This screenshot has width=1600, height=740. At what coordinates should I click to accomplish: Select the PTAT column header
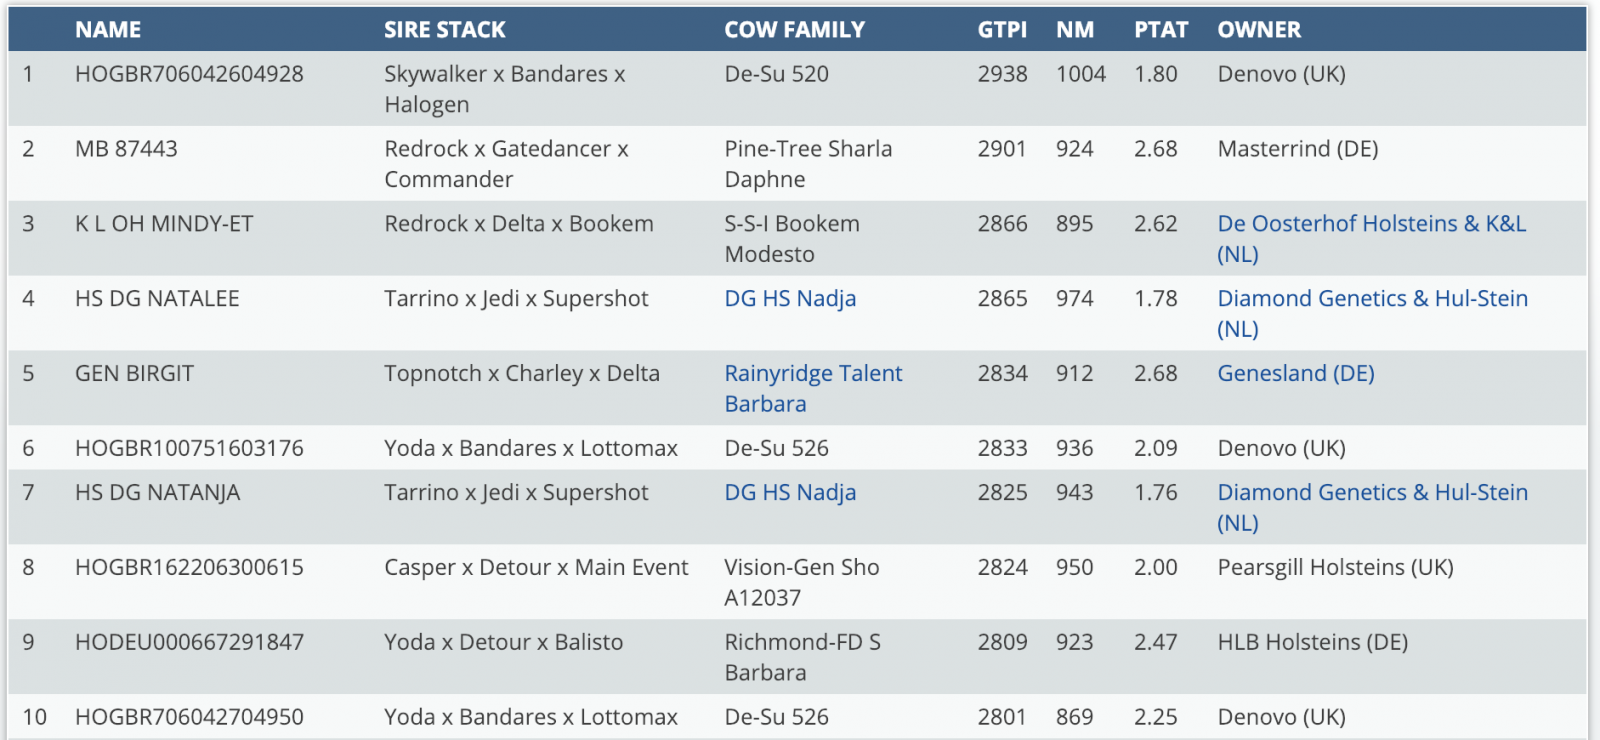(1161, 30)
